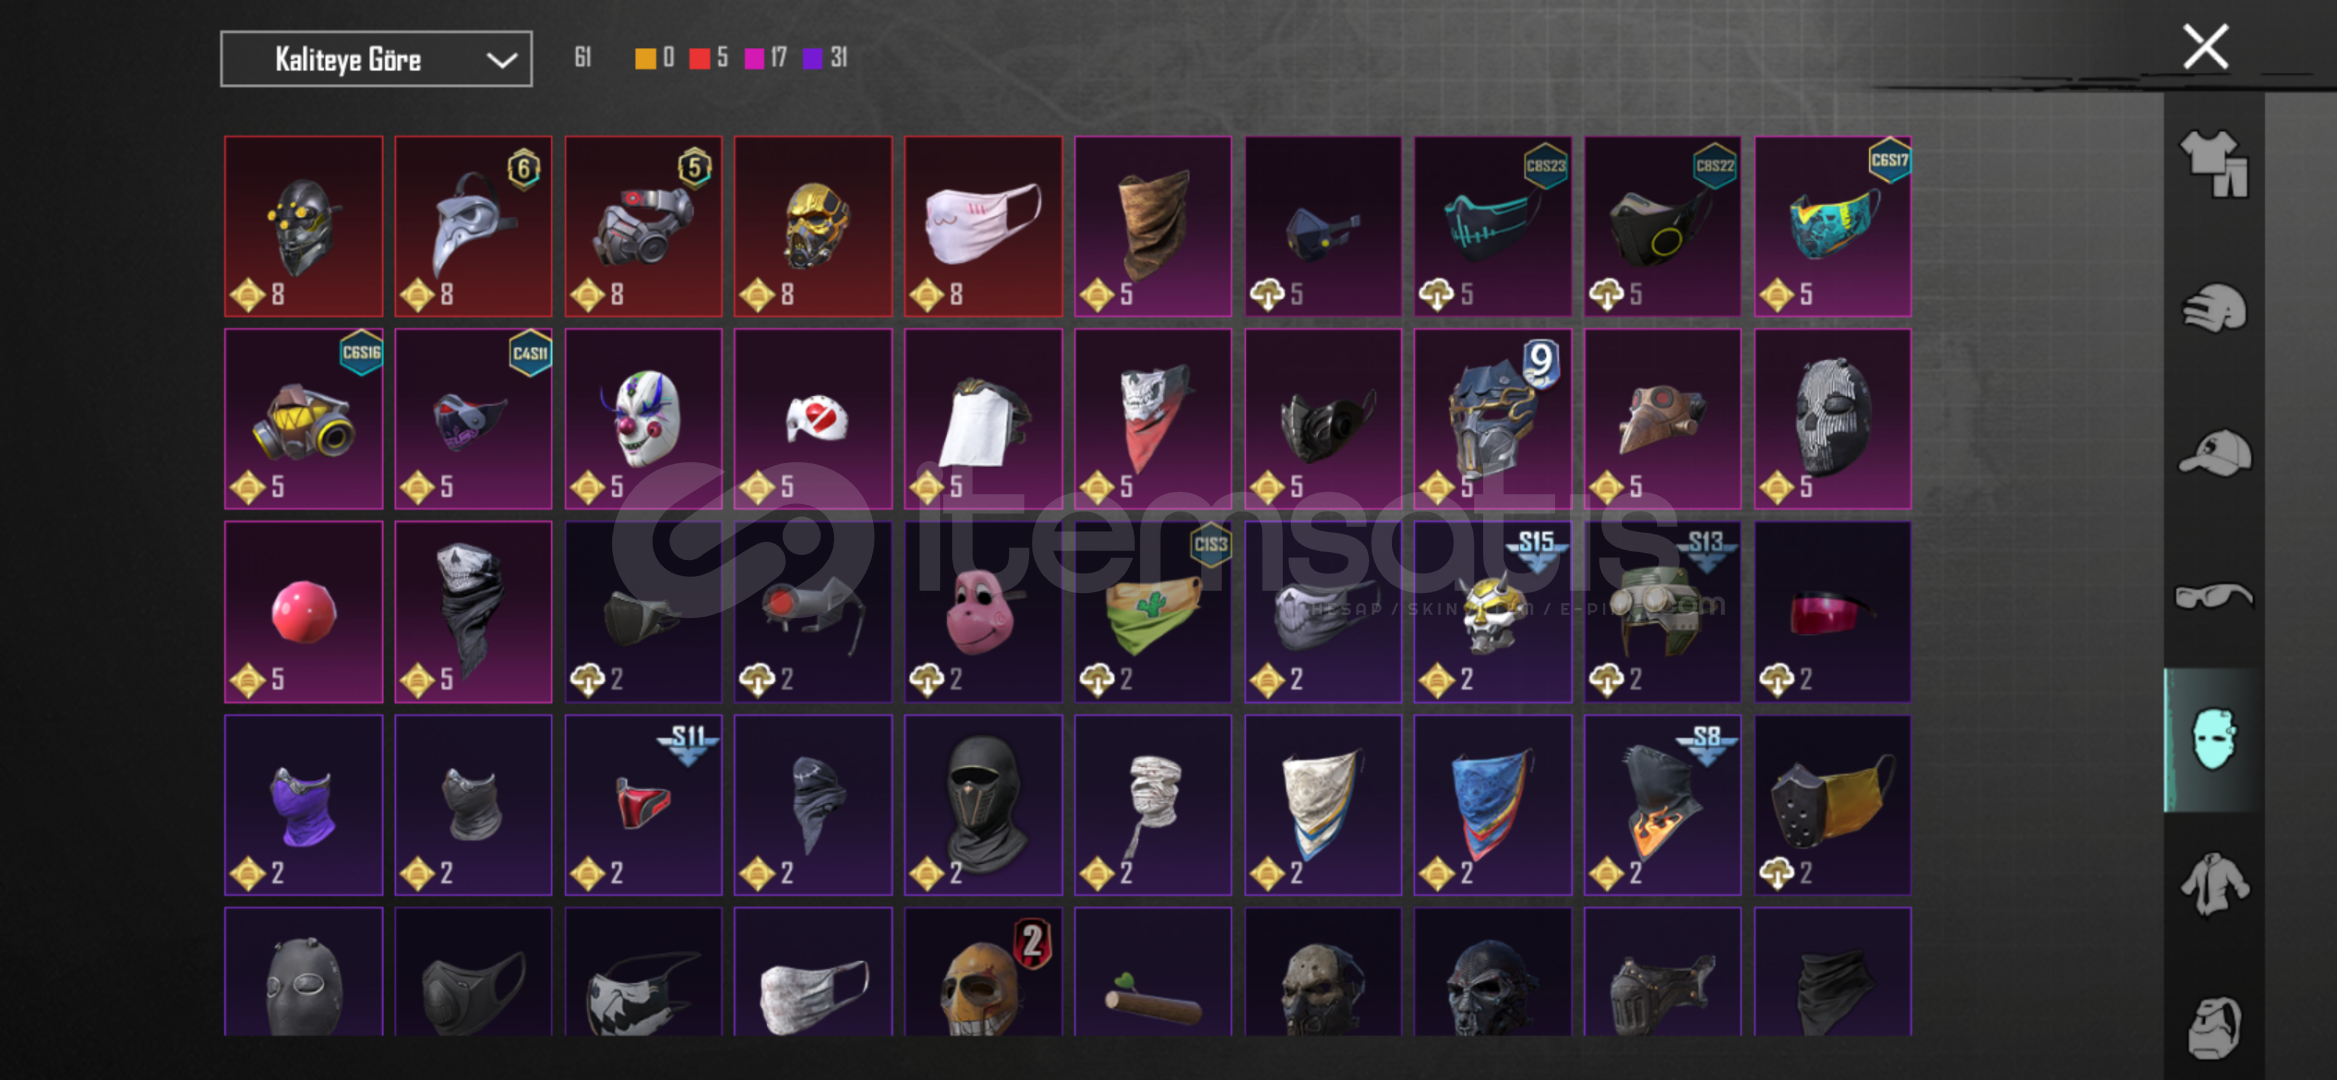Select the golden skull mask item
This screenshot has width=2337, height=1080.
tap(813, 227)
